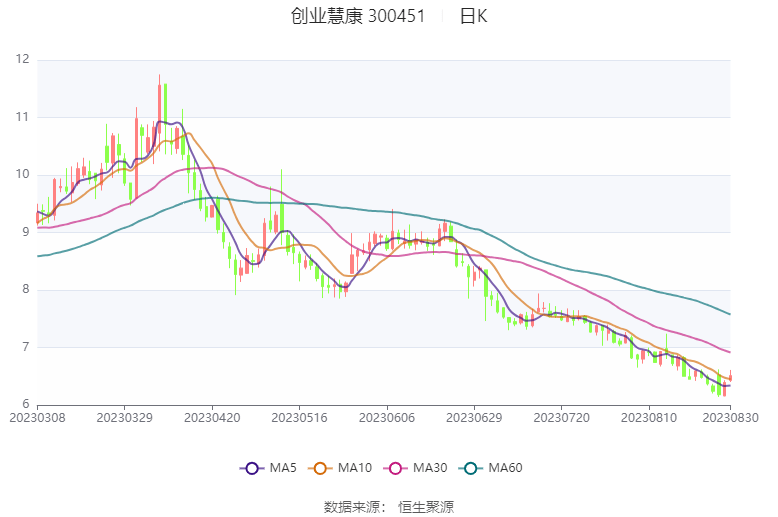Click the purple MA5 legend circle marker
Image resolution: width=778 pixels, height=517 pixels.
point(252,468)
